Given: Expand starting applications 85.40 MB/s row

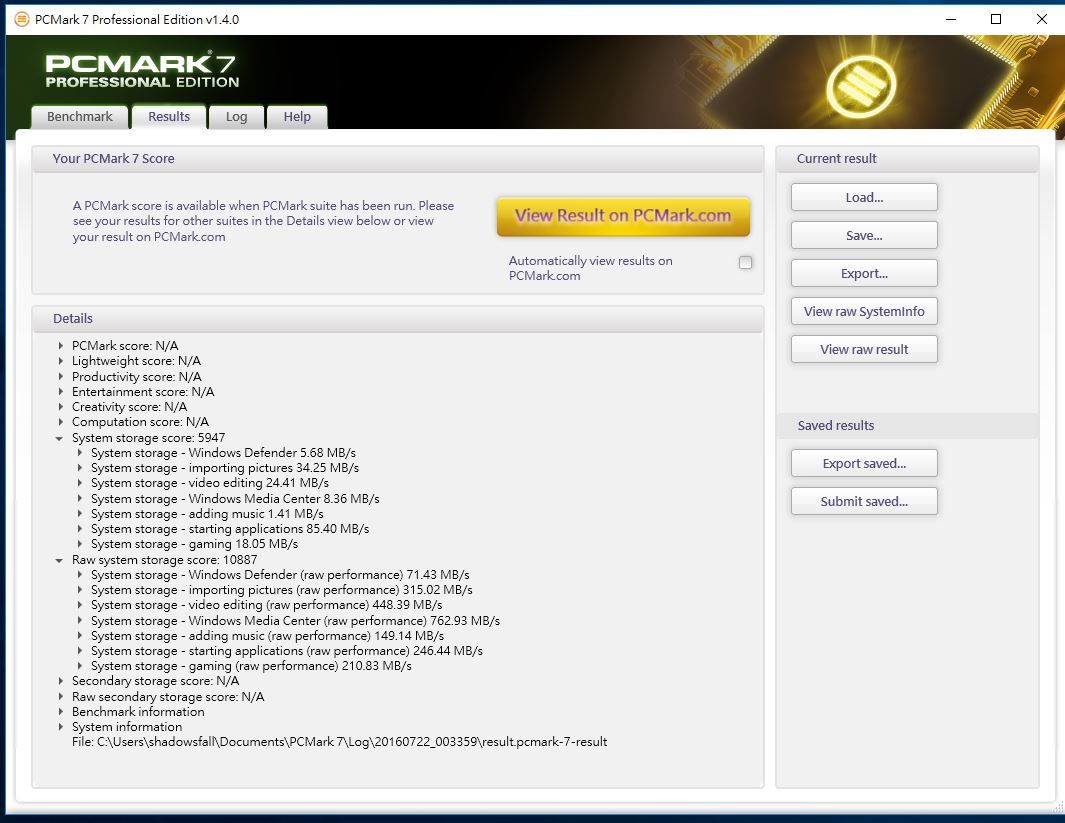Looking at the screenshot, I should (79, 529).
